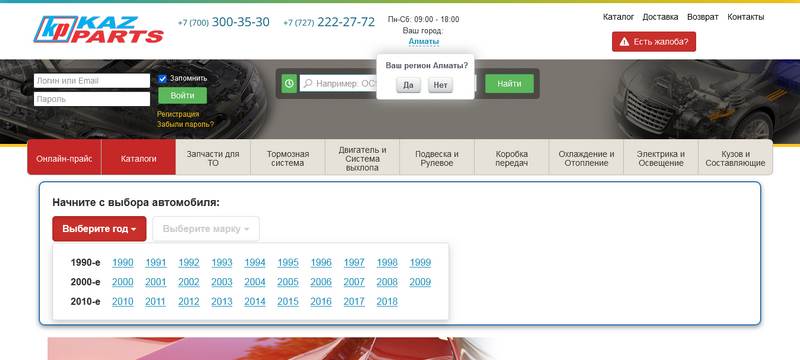Click the magnifier icon in search field
This screenshot has width=800, height=360.
308,84
